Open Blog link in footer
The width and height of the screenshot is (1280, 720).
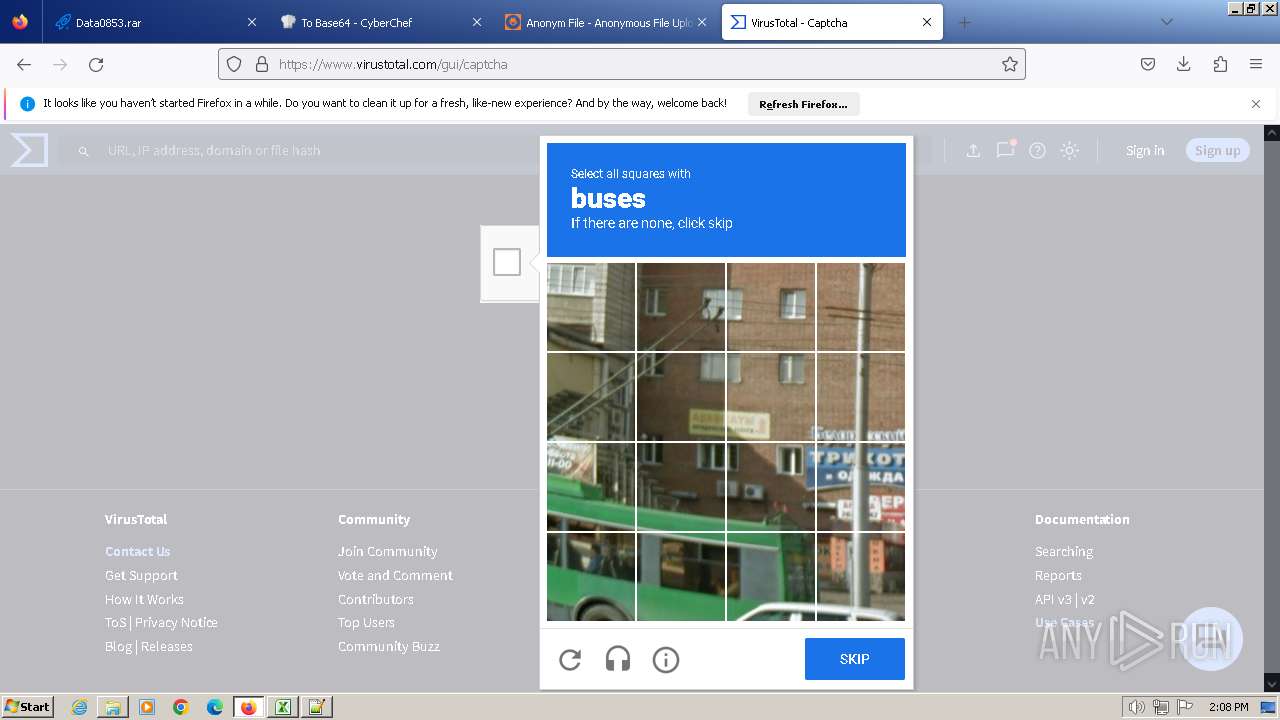click(118, 646)
